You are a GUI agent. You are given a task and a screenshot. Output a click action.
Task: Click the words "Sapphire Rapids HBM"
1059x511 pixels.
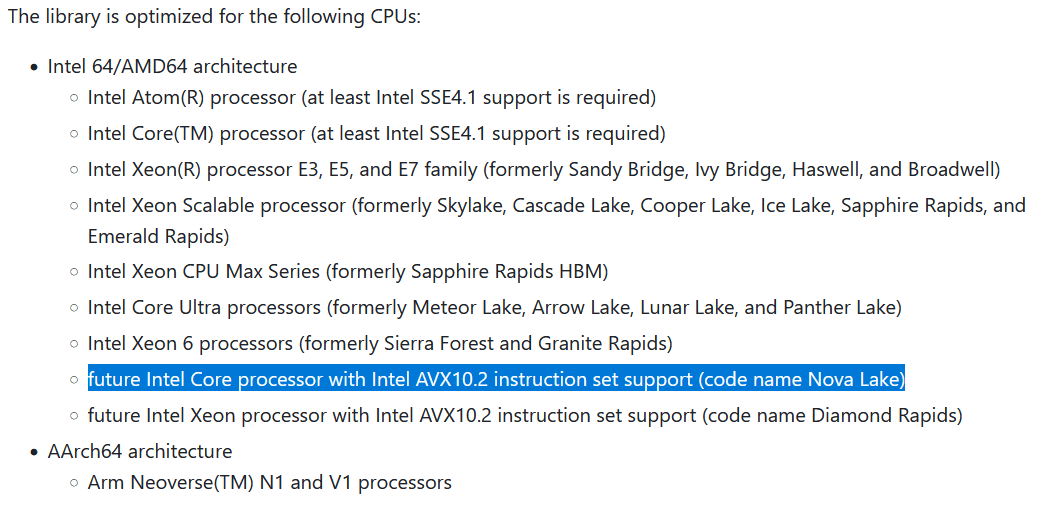tap(513, 271)
